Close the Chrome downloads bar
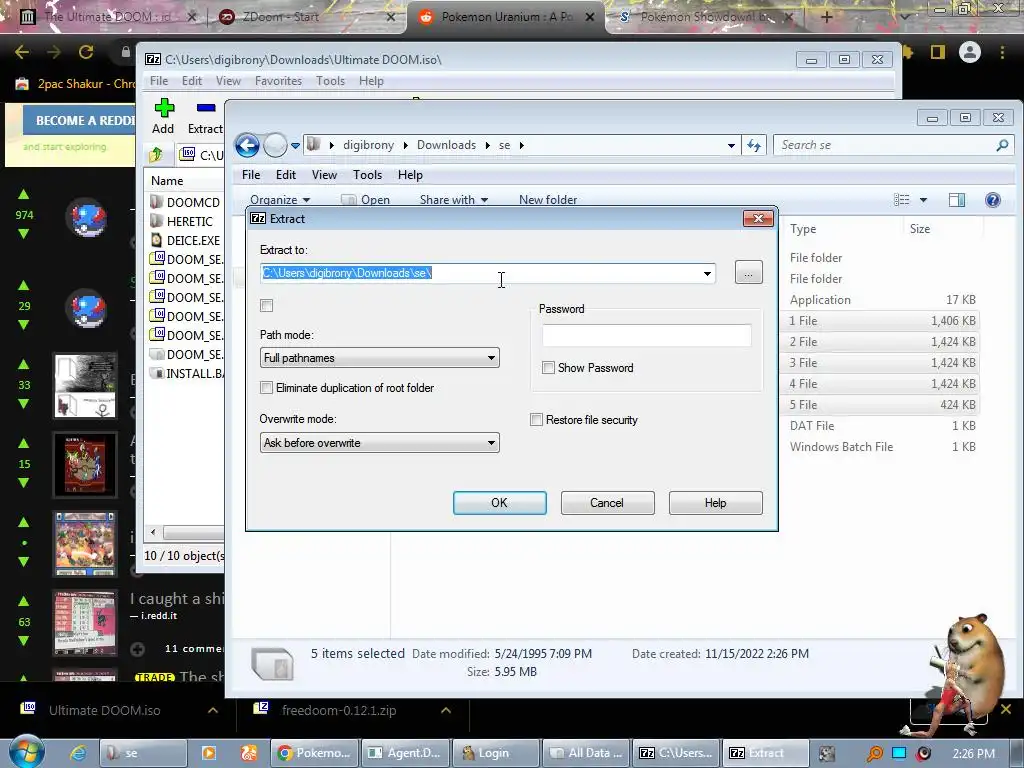This screenshot has width=1024, height=768. pyautogui.click(x=1006, y=709)
